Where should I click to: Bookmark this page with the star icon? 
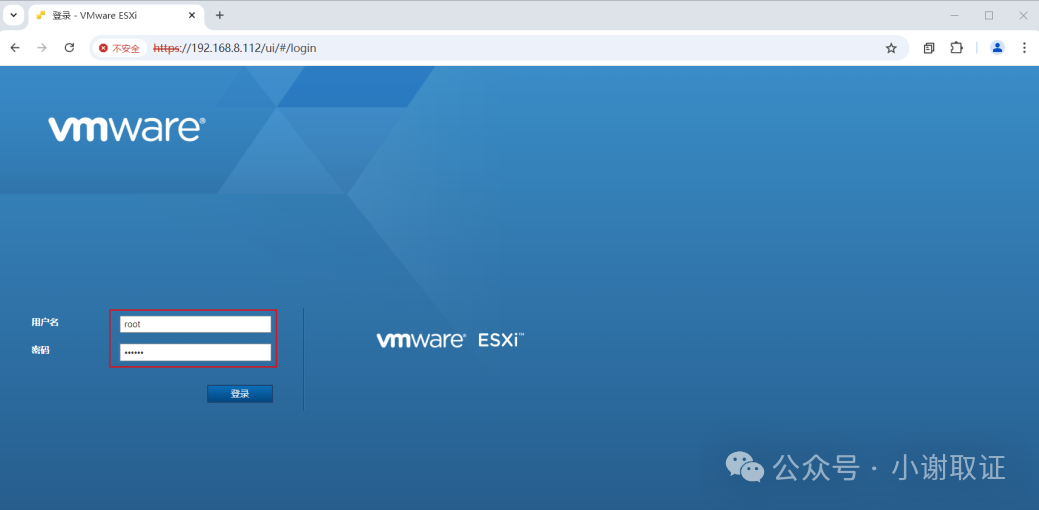891,48
